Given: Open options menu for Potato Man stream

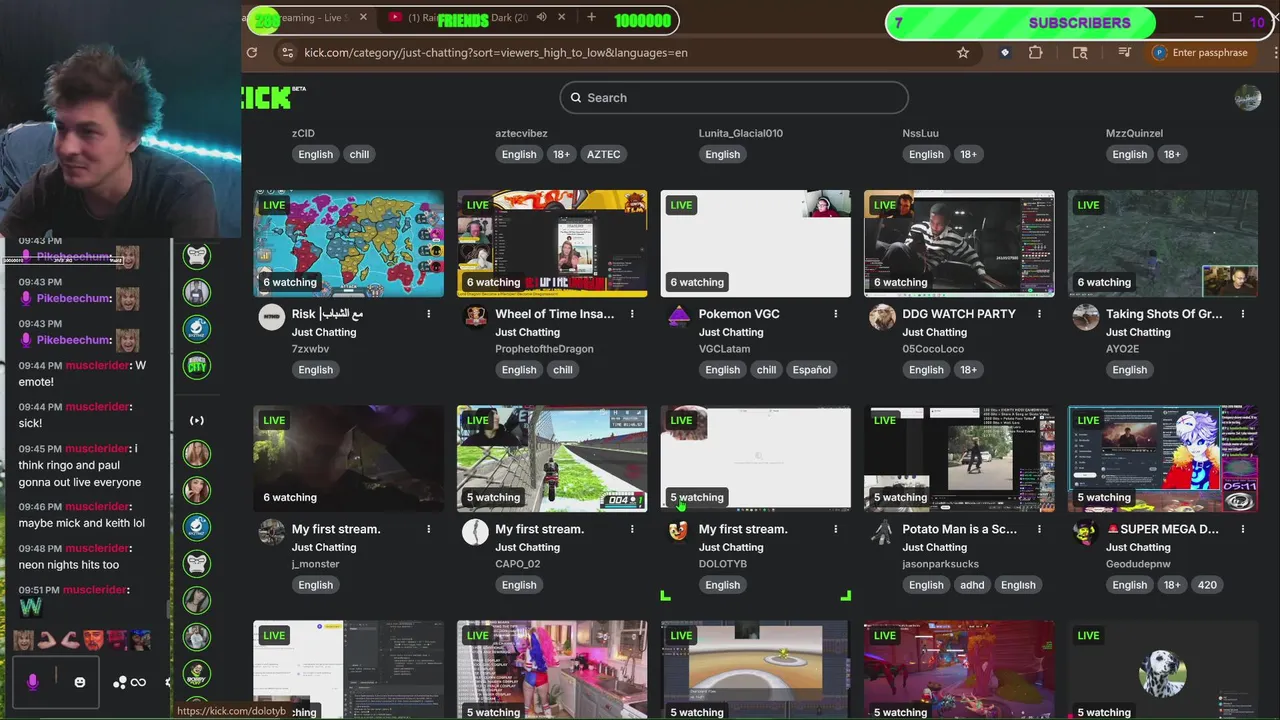Looking at the screenshot, I should click(x=1039, y=529).
